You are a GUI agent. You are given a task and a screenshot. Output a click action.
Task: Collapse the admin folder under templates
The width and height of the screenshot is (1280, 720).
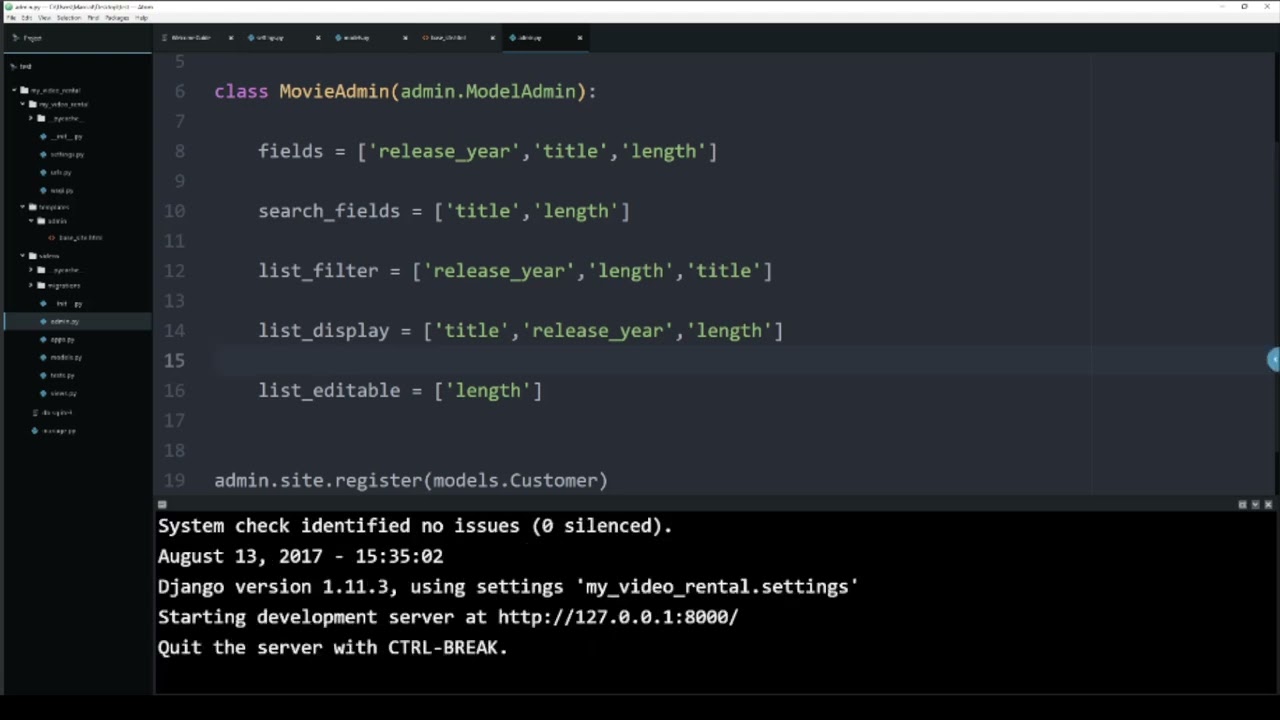(31, 221)
